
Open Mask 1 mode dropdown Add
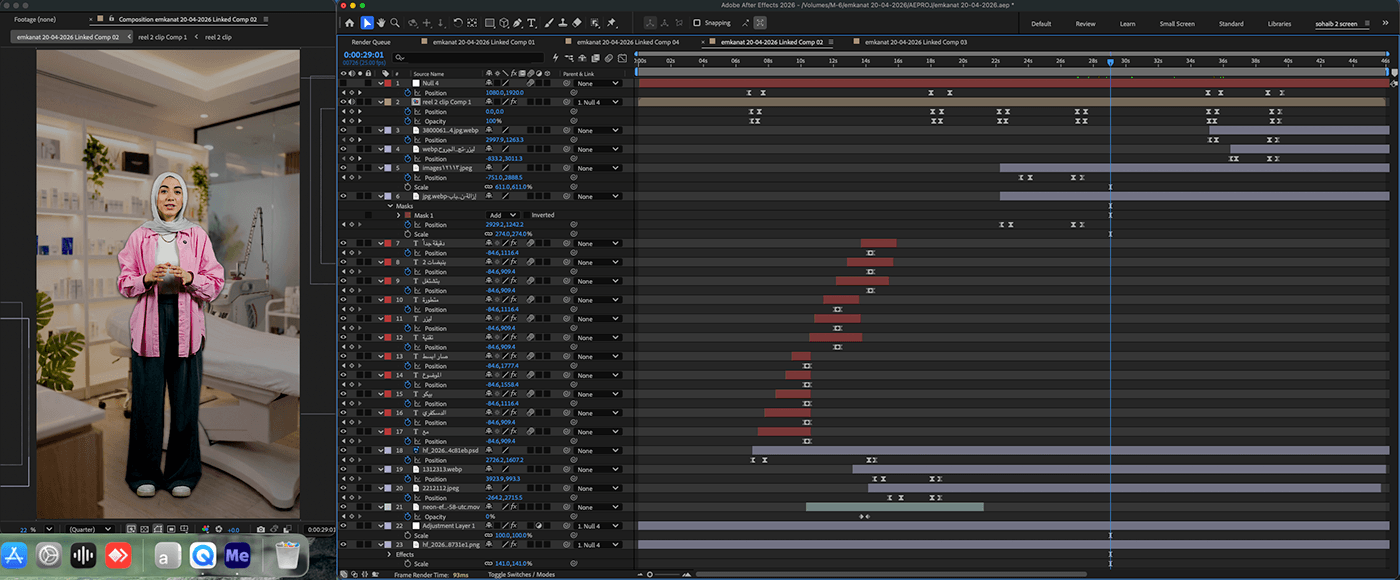(x=503, y=215)
